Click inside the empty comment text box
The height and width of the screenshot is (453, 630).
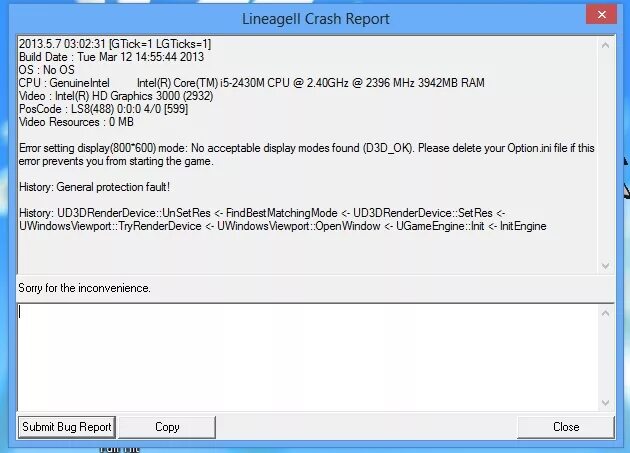[x=307, y=357]
